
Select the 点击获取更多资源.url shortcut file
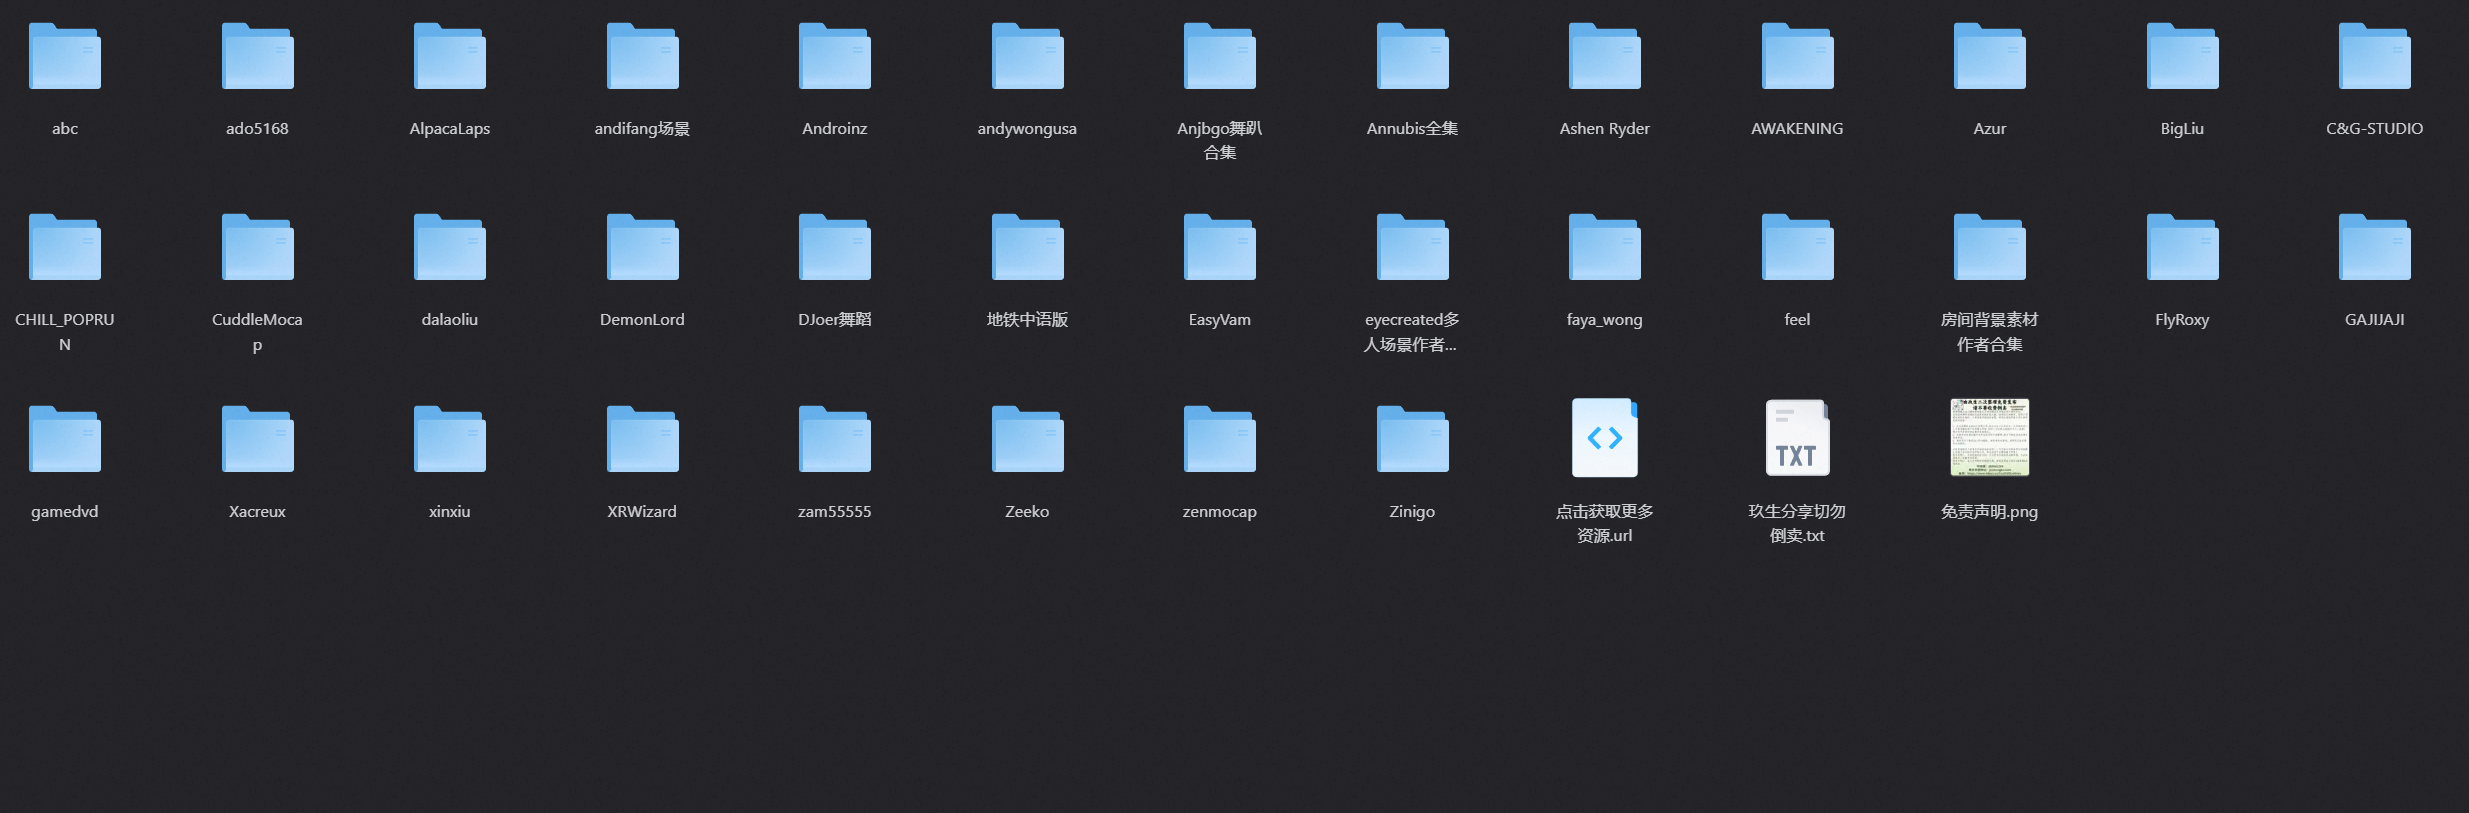point(1605,438)
